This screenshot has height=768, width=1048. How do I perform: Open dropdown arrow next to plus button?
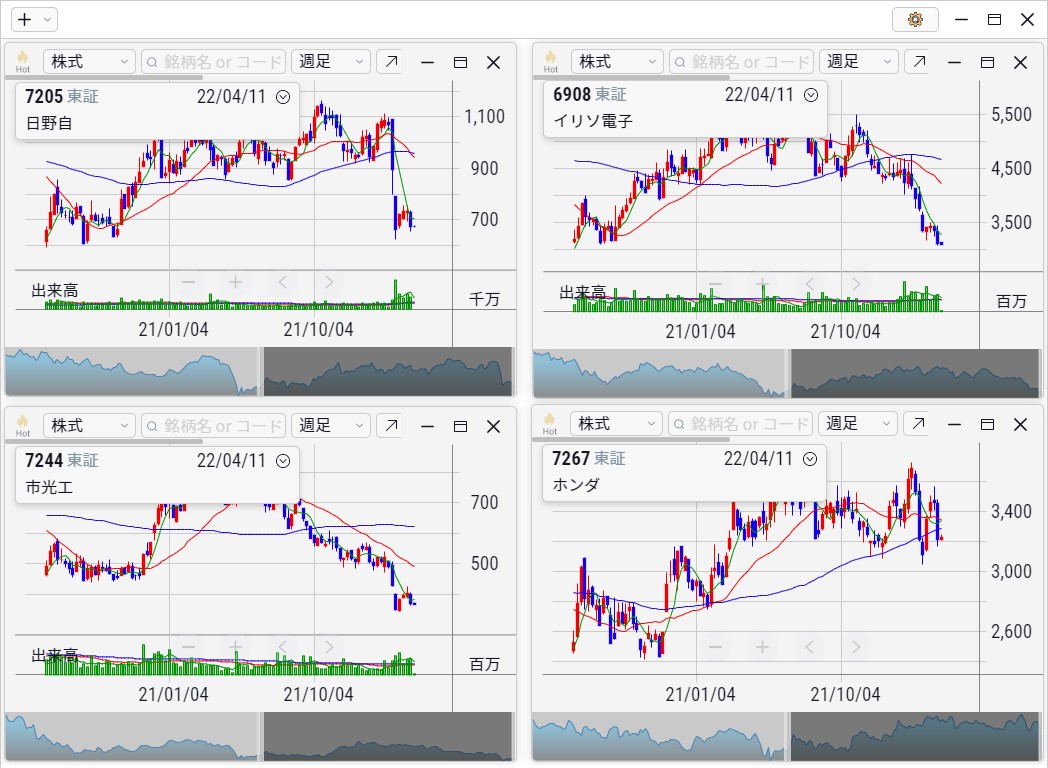48,19
